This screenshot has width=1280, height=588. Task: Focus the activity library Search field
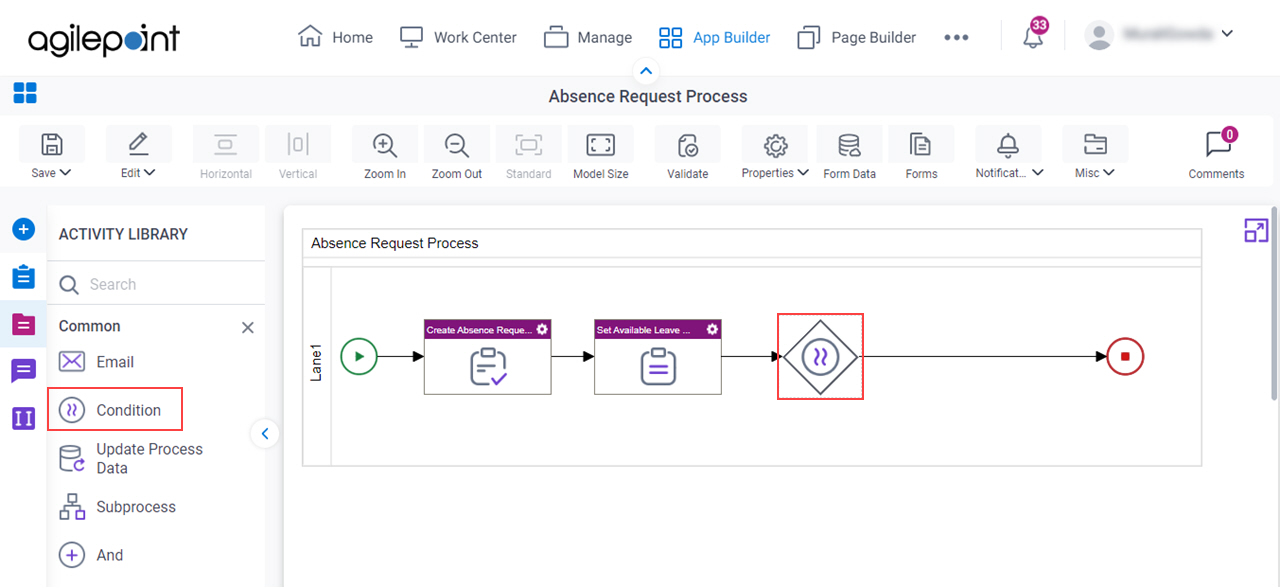tap(156, 284)
